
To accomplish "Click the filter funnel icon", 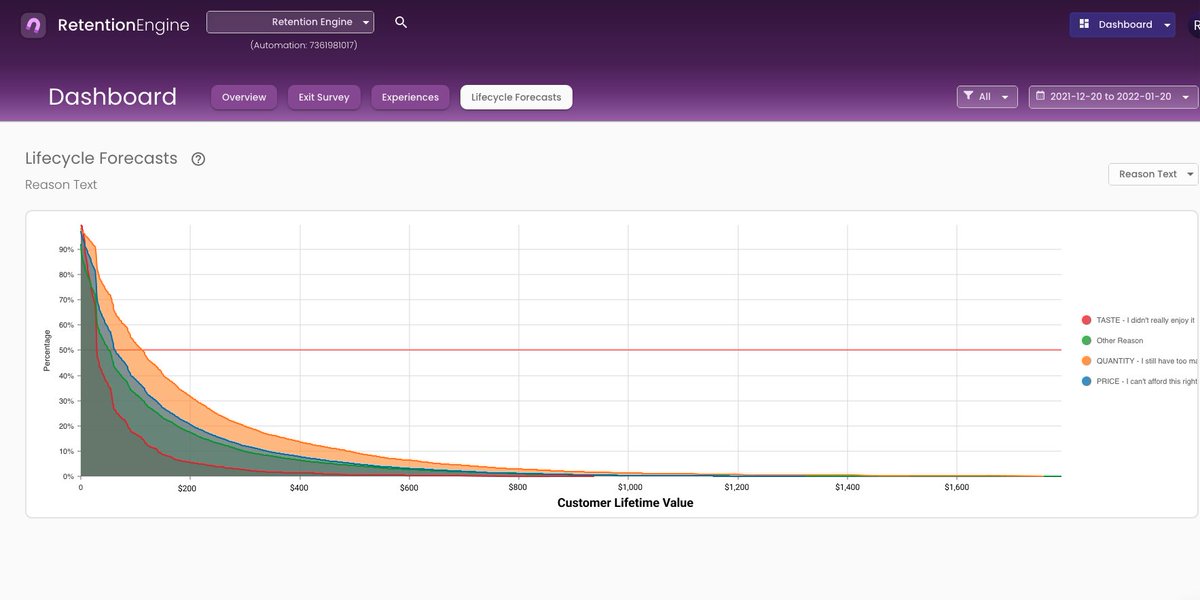I will 968,97.
